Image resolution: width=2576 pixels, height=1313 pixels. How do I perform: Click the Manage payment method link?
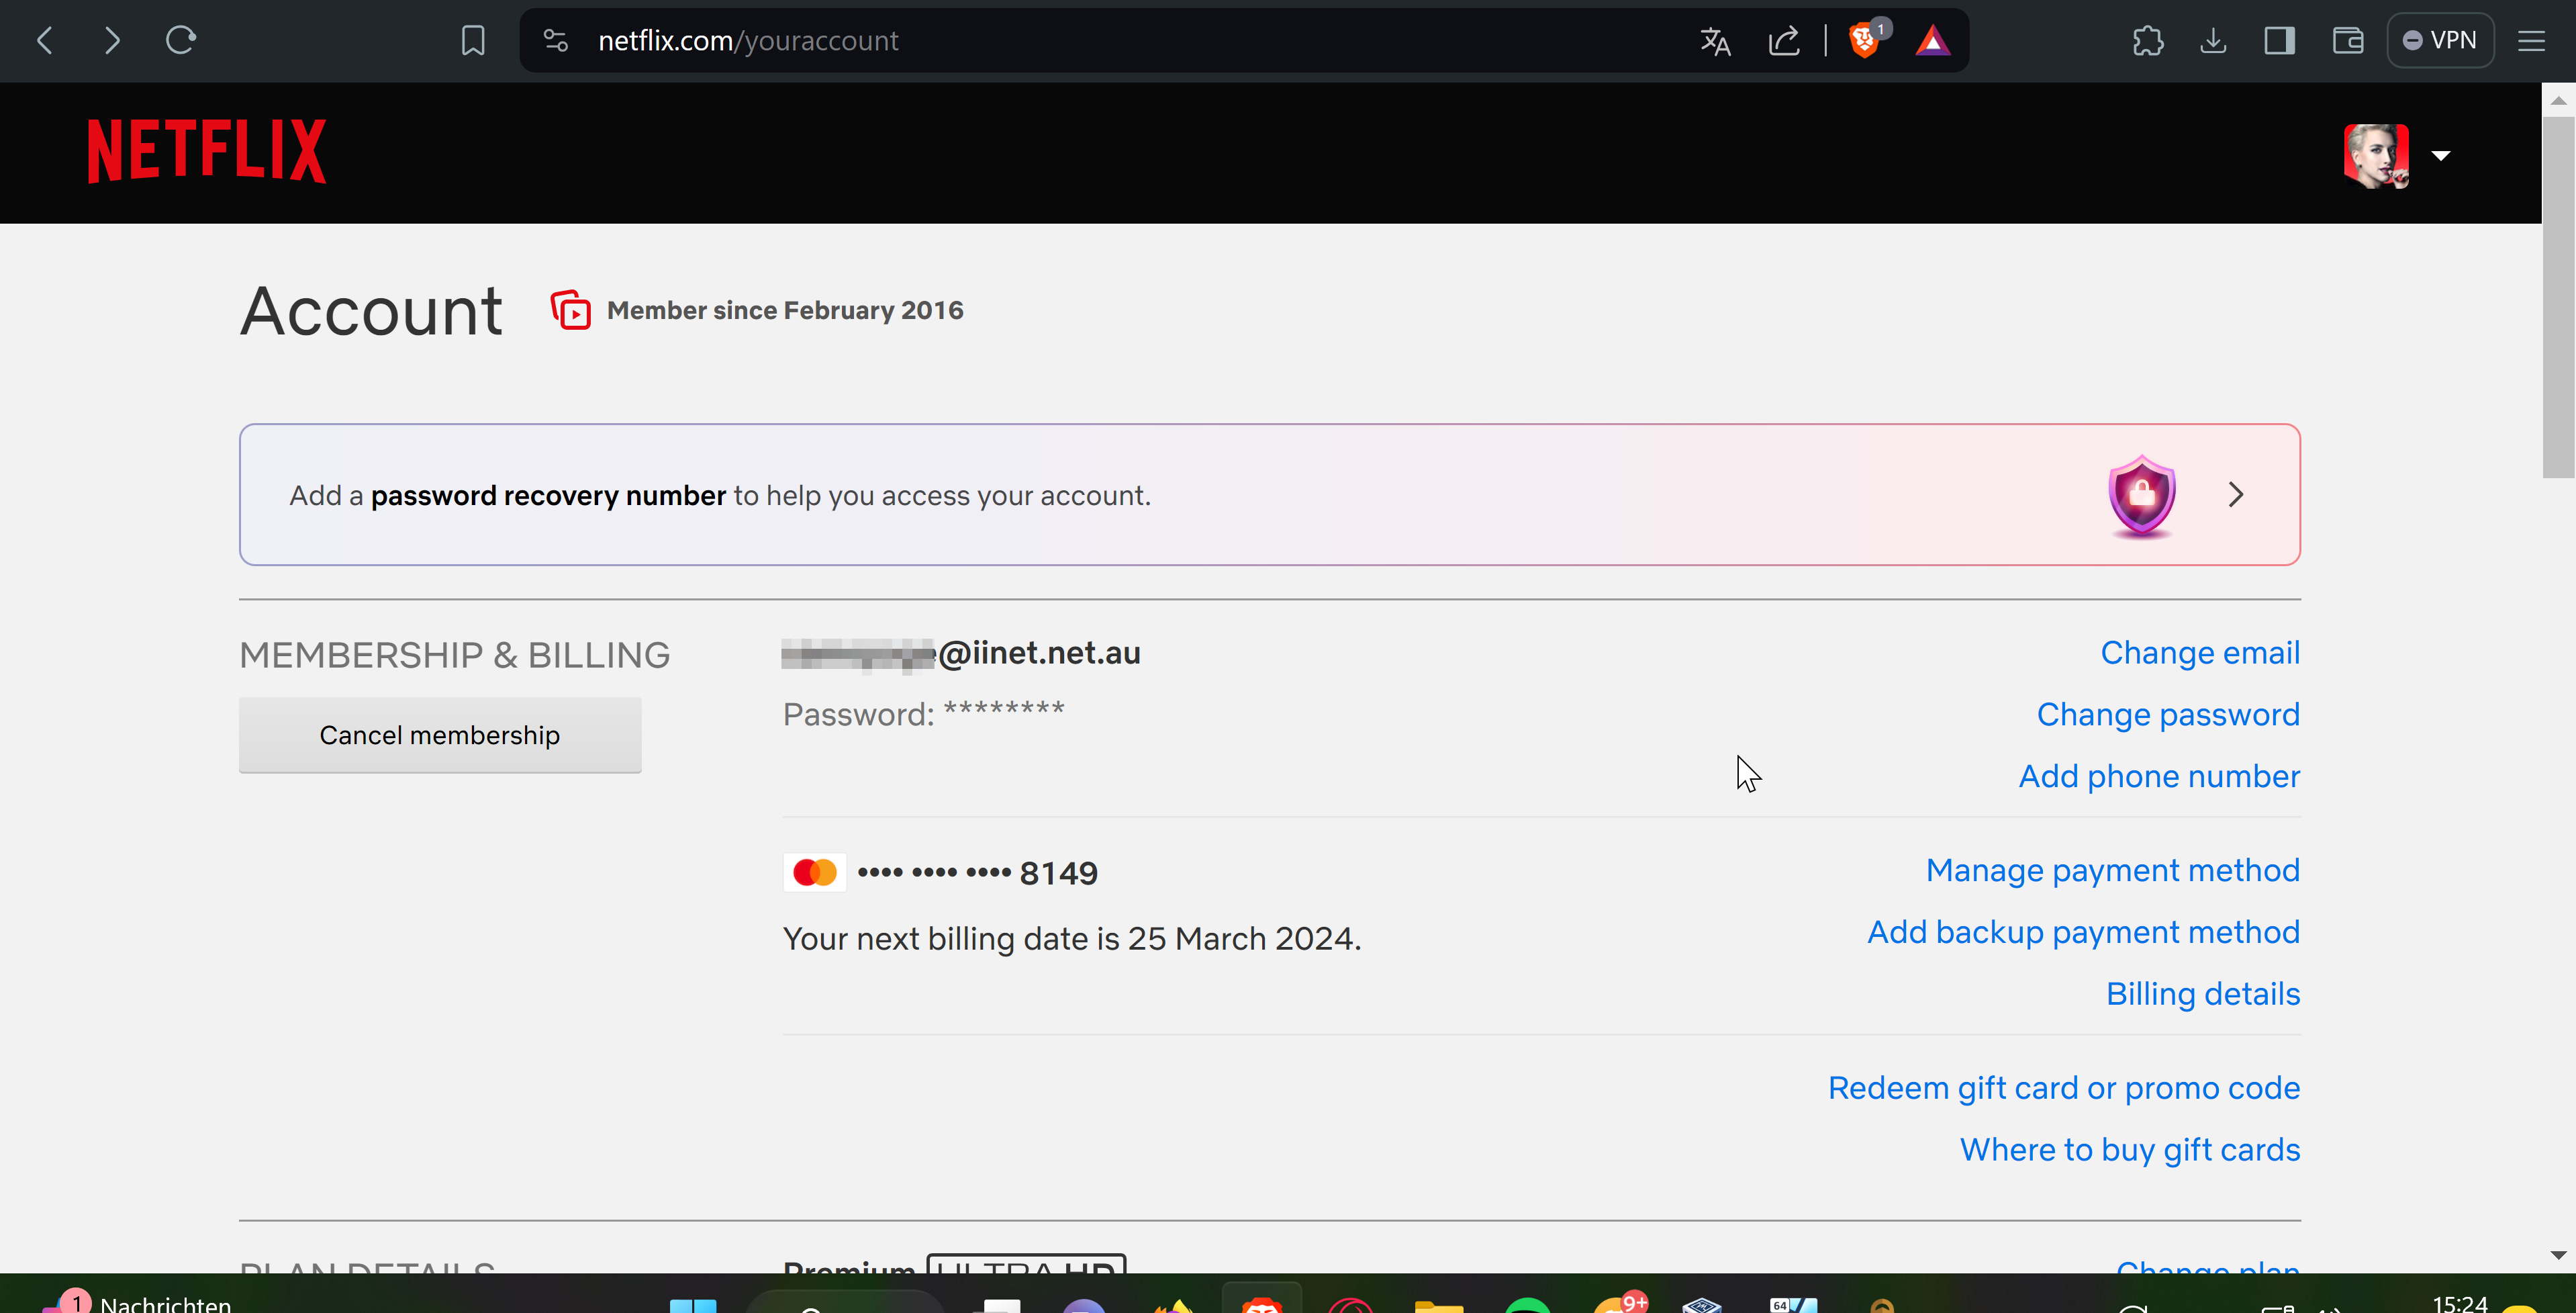click(2112, 870)
